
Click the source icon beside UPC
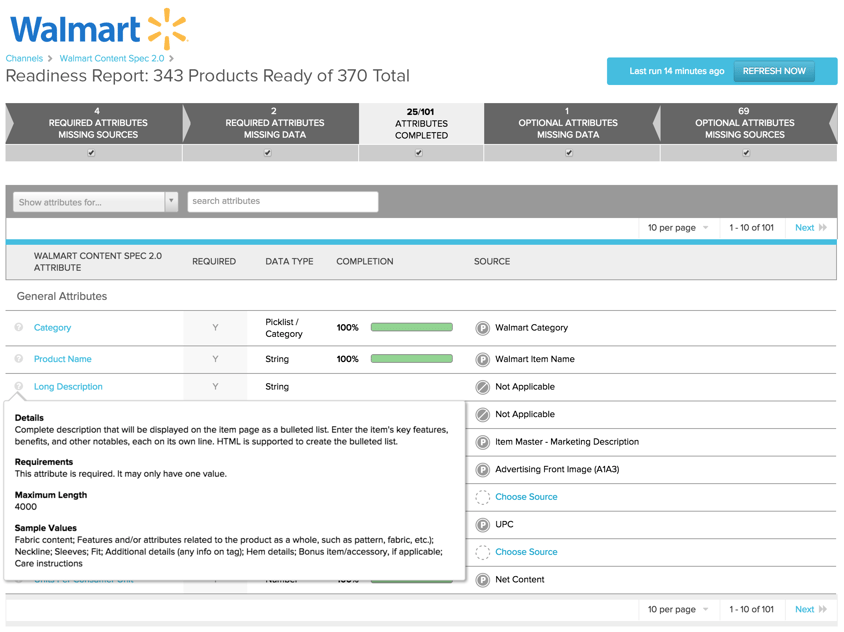pyautogui.click(x=482, y=524)
